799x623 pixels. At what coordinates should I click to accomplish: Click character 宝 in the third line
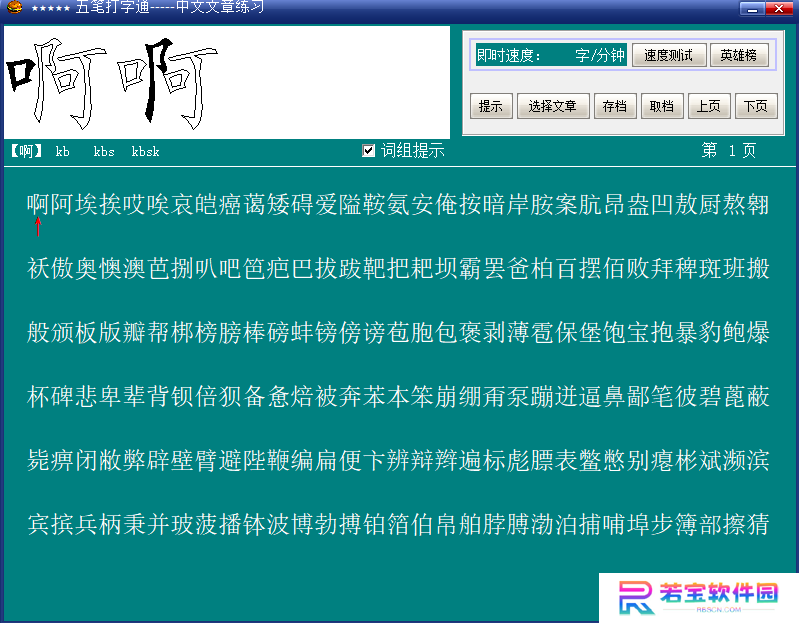coord(638,332)
